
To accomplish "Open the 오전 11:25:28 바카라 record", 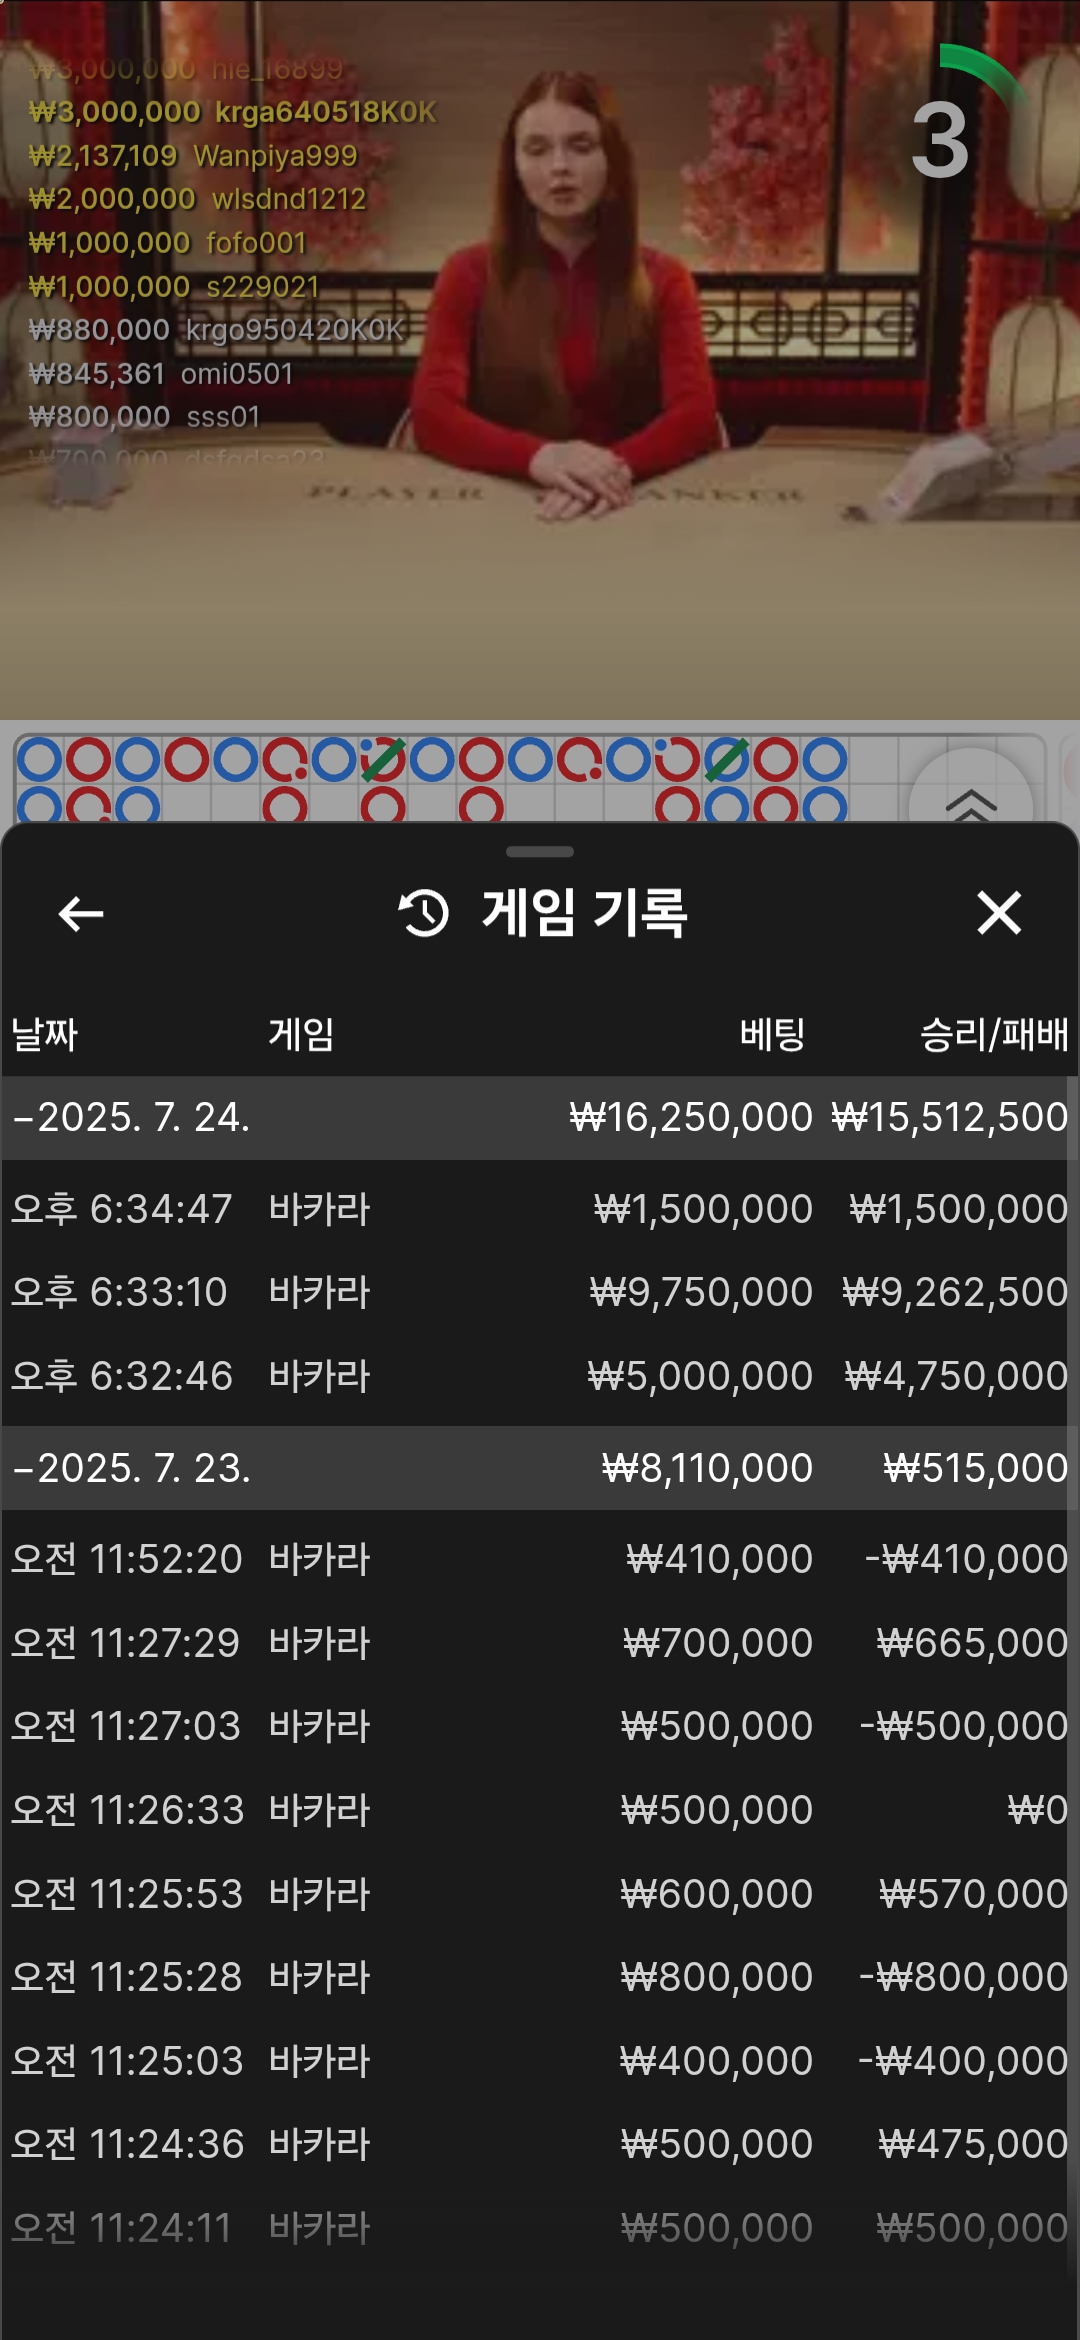I will [540, 1977].
